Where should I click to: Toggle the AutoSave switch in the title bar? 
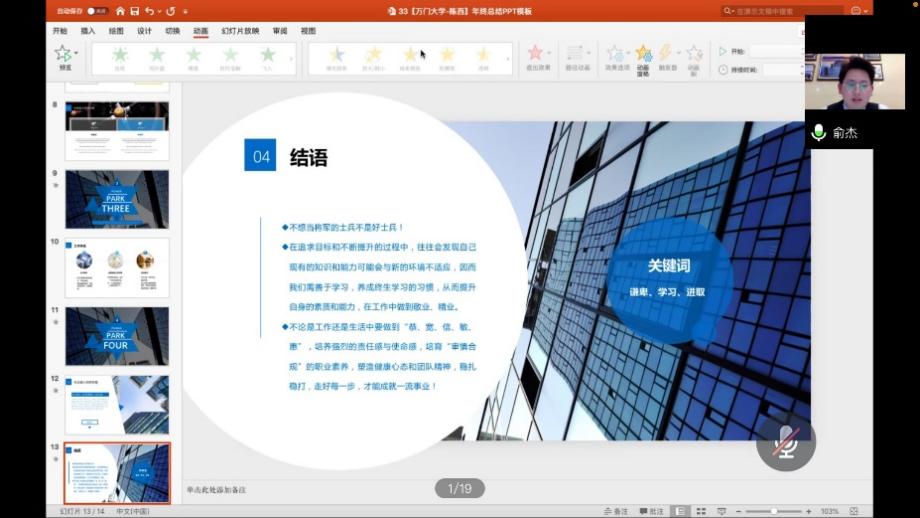[97, 11]
